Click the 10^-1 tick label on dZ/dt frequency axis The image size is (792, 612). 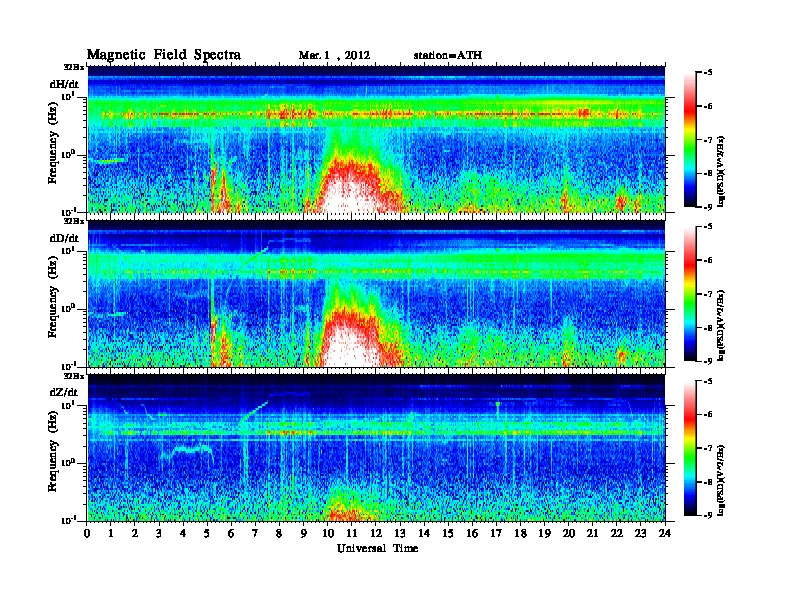coord(68,520)
